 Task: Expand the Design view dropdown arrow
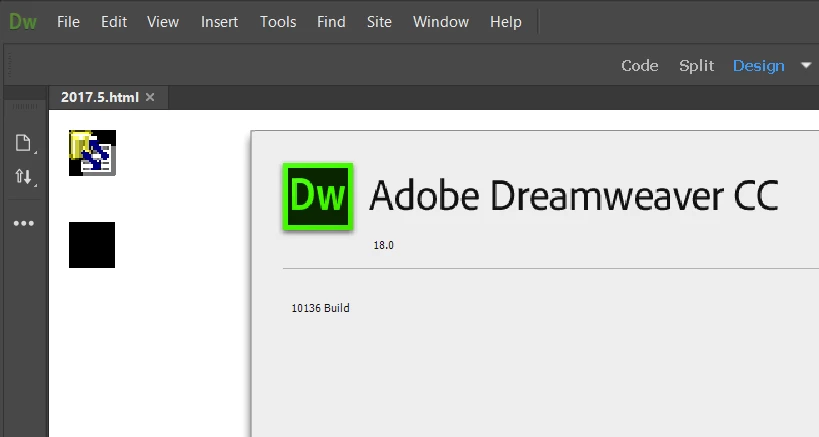tap(806, 65)
